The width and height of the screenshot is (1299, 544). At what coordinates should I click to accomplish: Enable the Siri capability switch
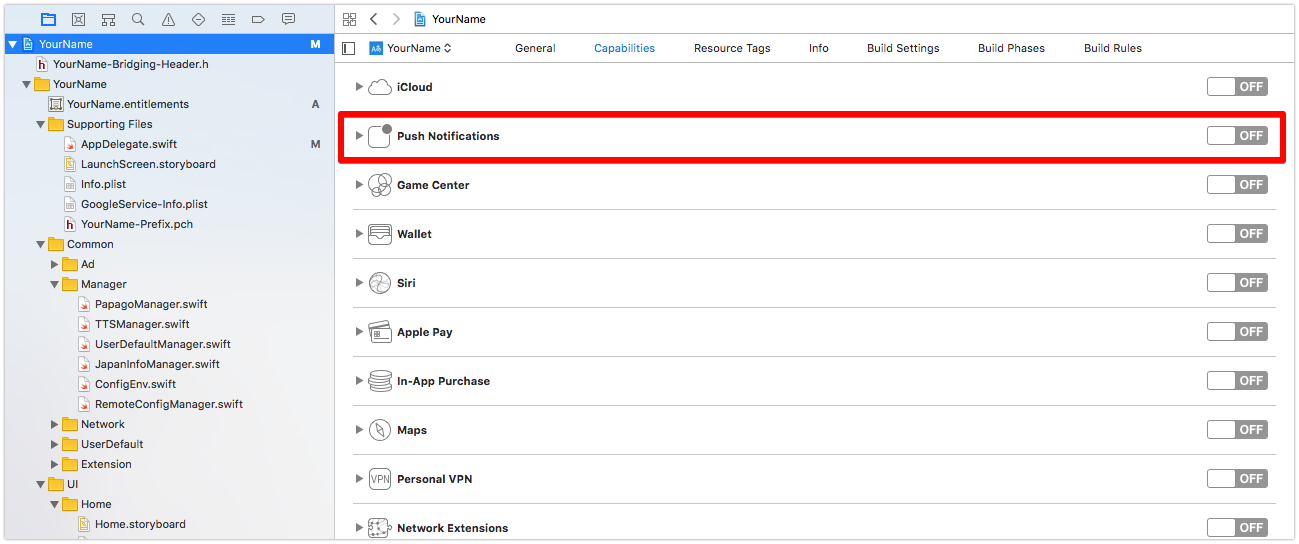click(x=1237, y=283)
